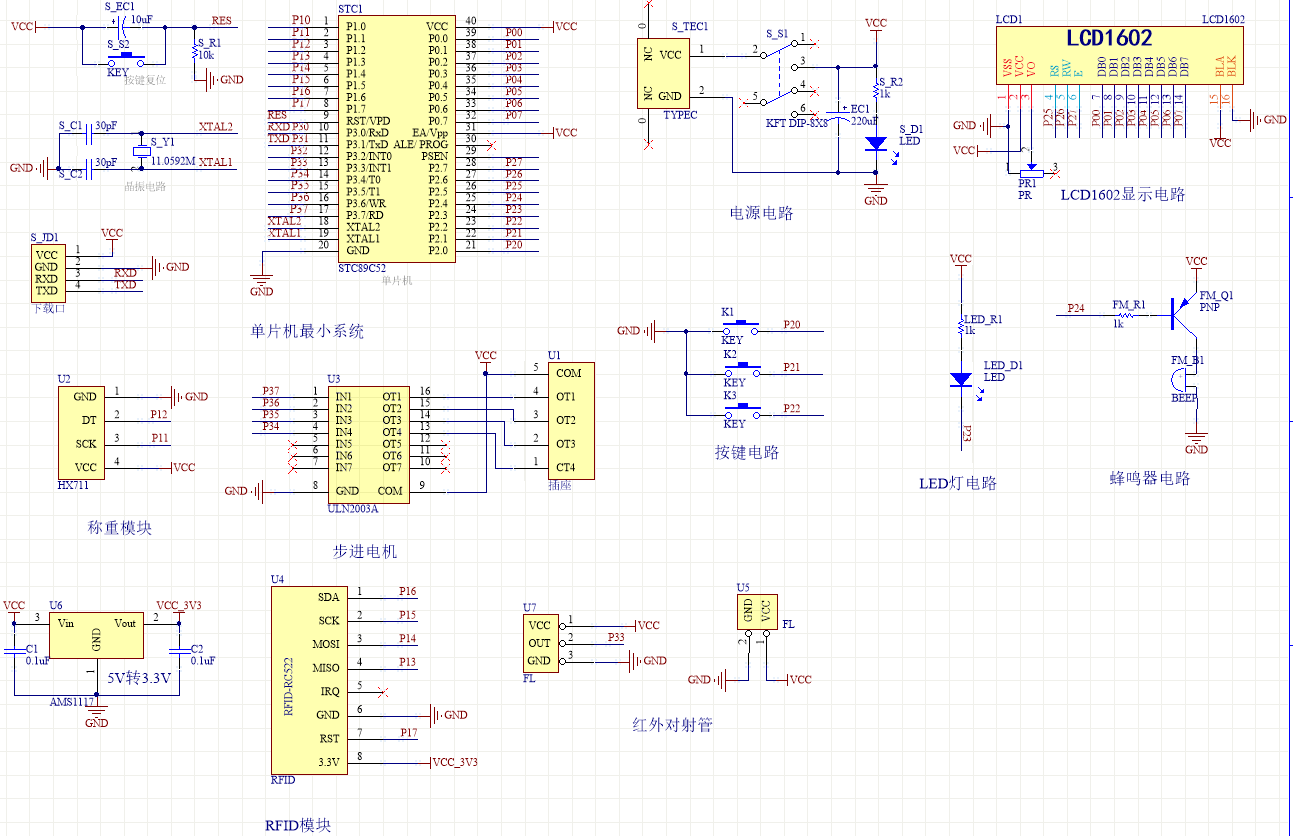Viewport: 1293px width, 836px height.
Task: Select the HX711 weighing module block
Action: tap(85, 432)
